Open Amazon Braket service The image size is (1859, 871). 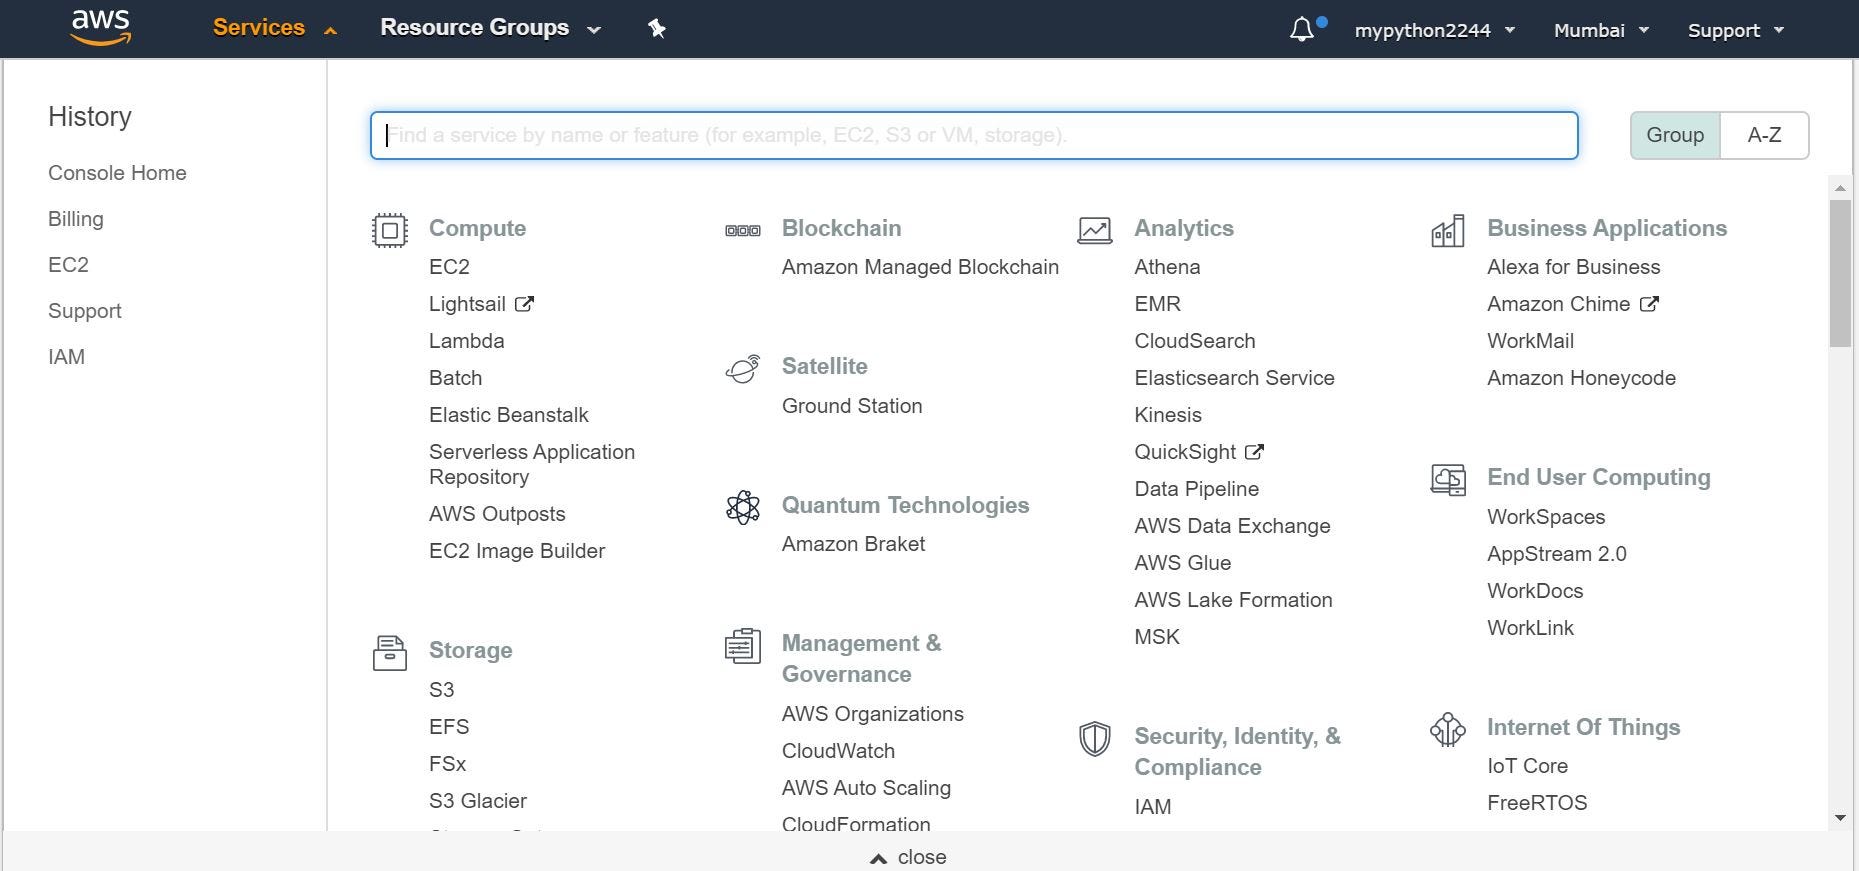(x=853, y=544)
